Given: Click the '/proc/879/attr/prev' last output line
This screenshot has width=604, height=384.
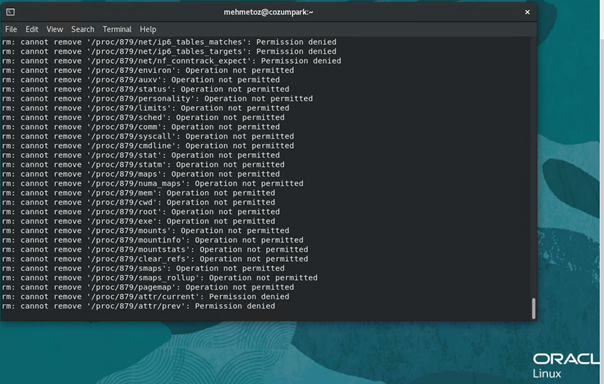Looking at the screenshot, I should click(x=139, y=306).
